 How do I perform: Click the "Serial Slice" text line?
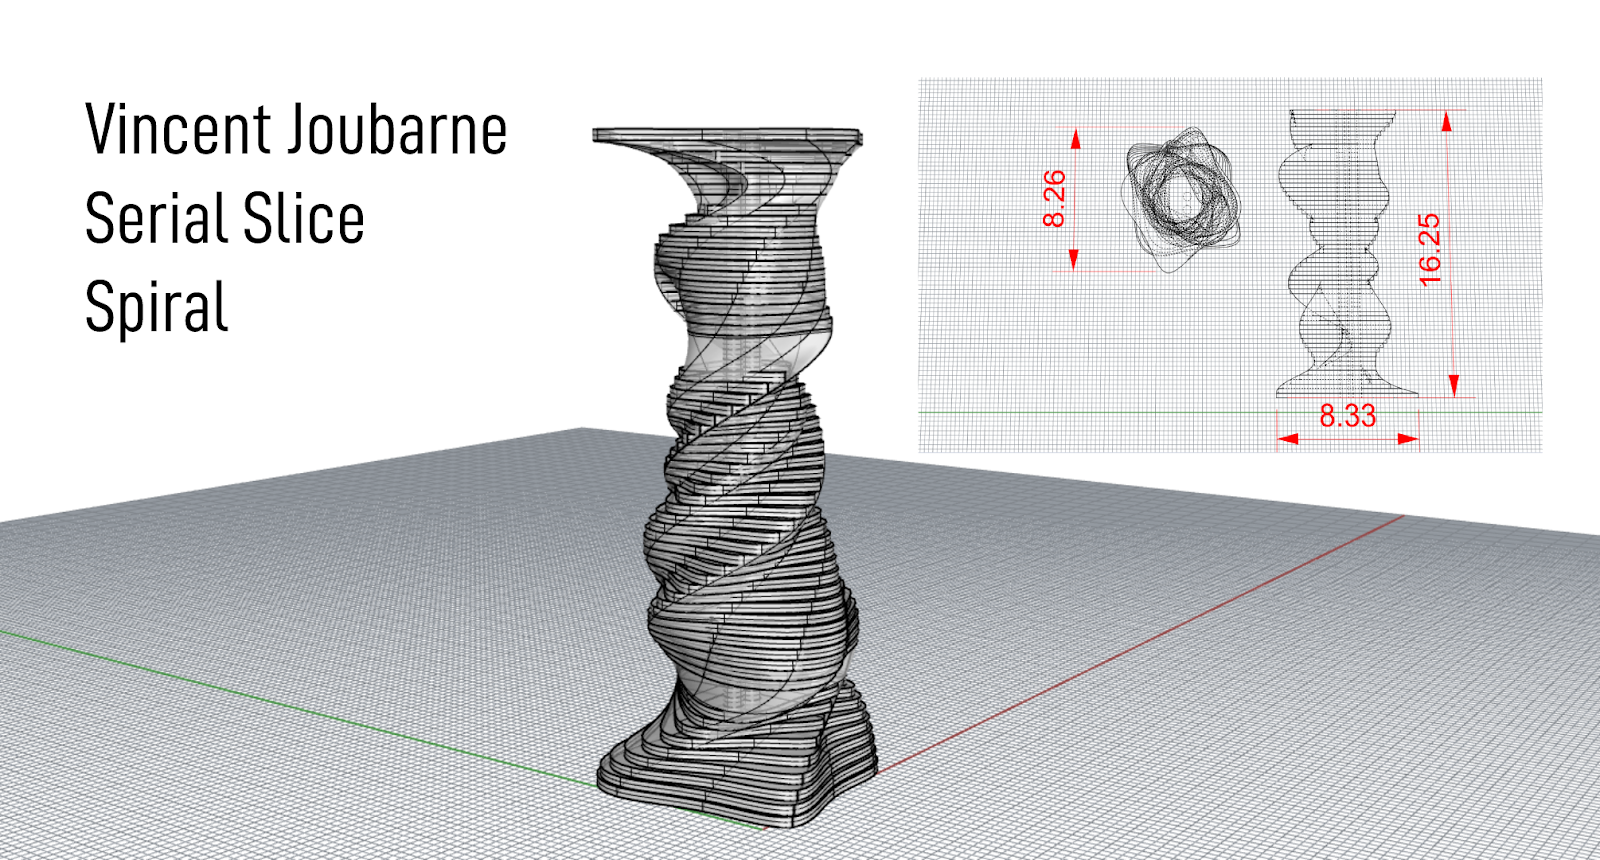coord(225,219)
